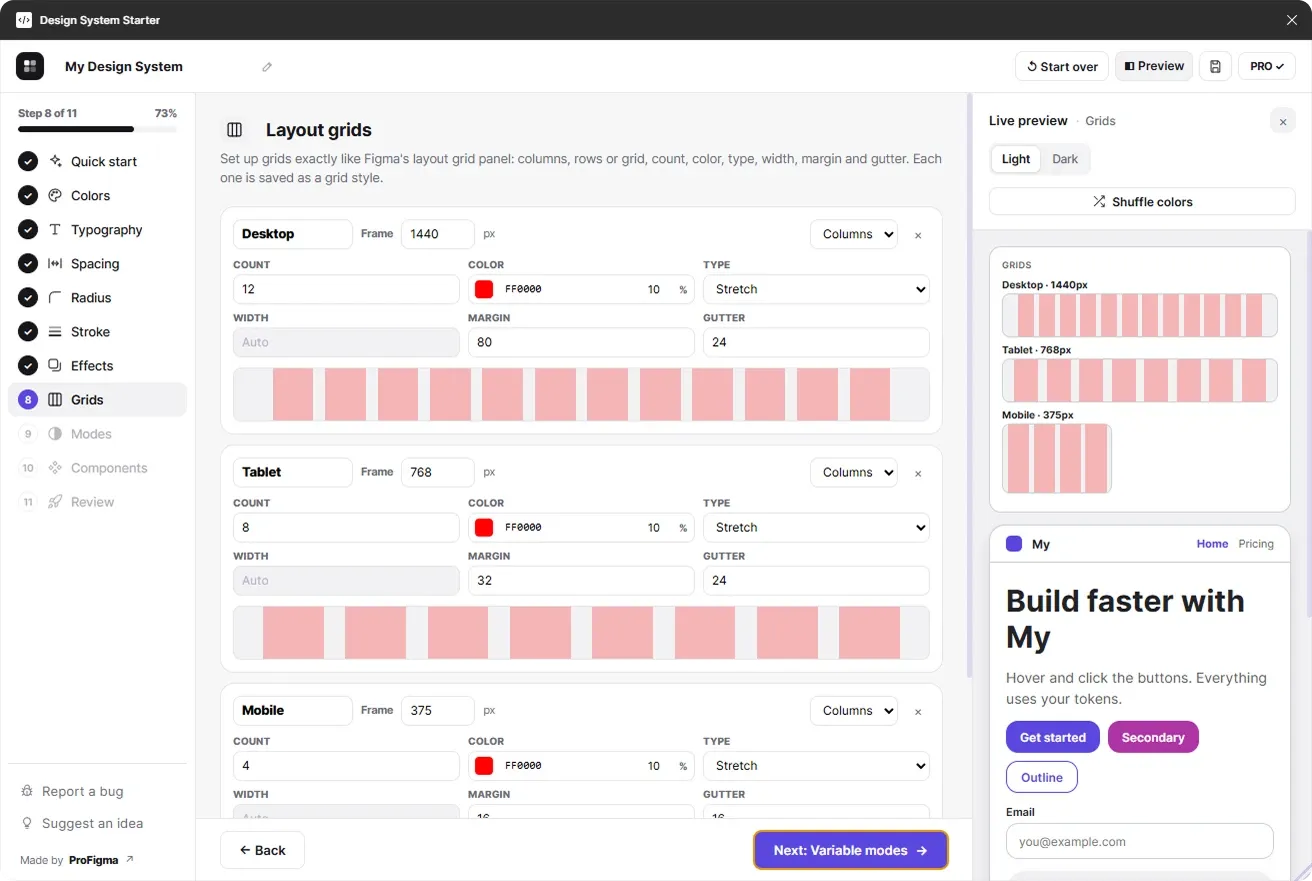Click the Typography icon in sidebar

click(x=55, y=230)
